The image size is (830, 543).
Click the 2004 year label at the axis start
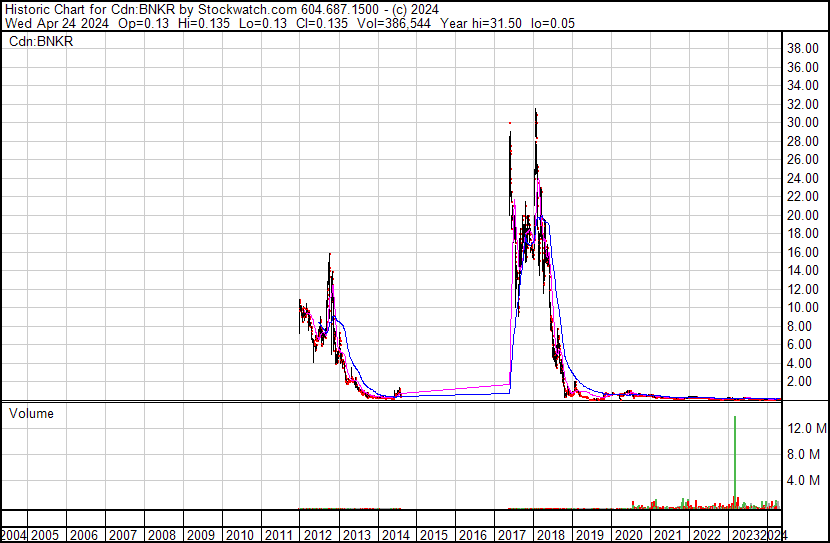click(x=14, y=535)
